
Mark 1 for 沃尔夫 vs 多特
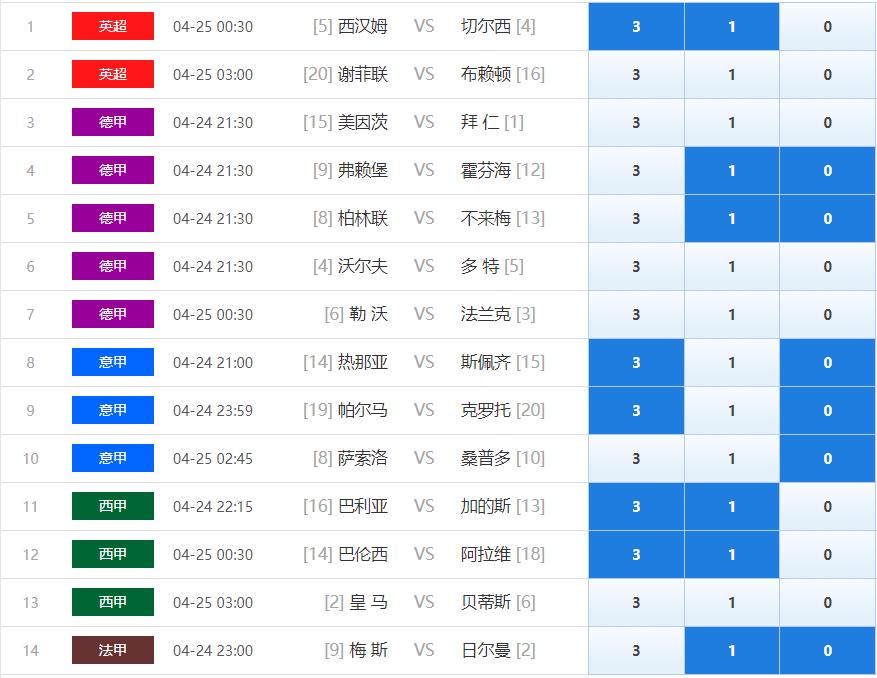(732, 267)
